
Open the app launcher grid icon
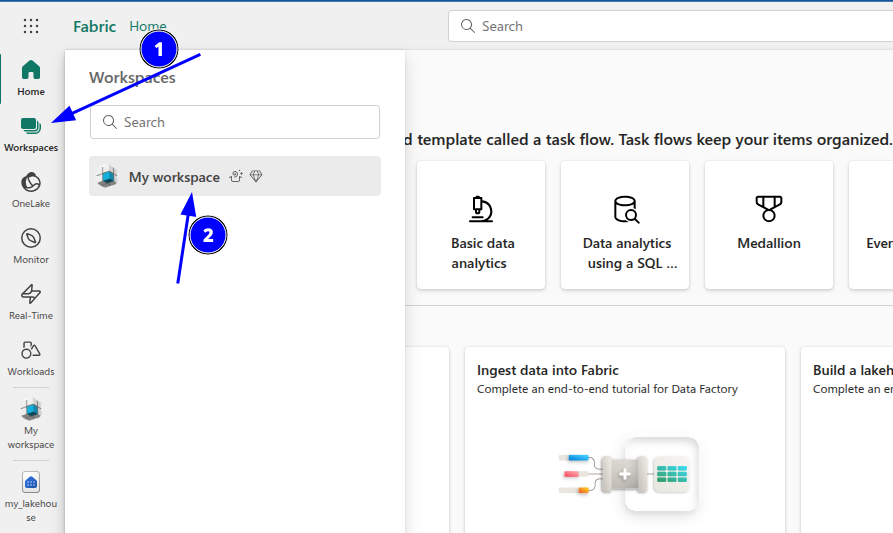point(31,26)
